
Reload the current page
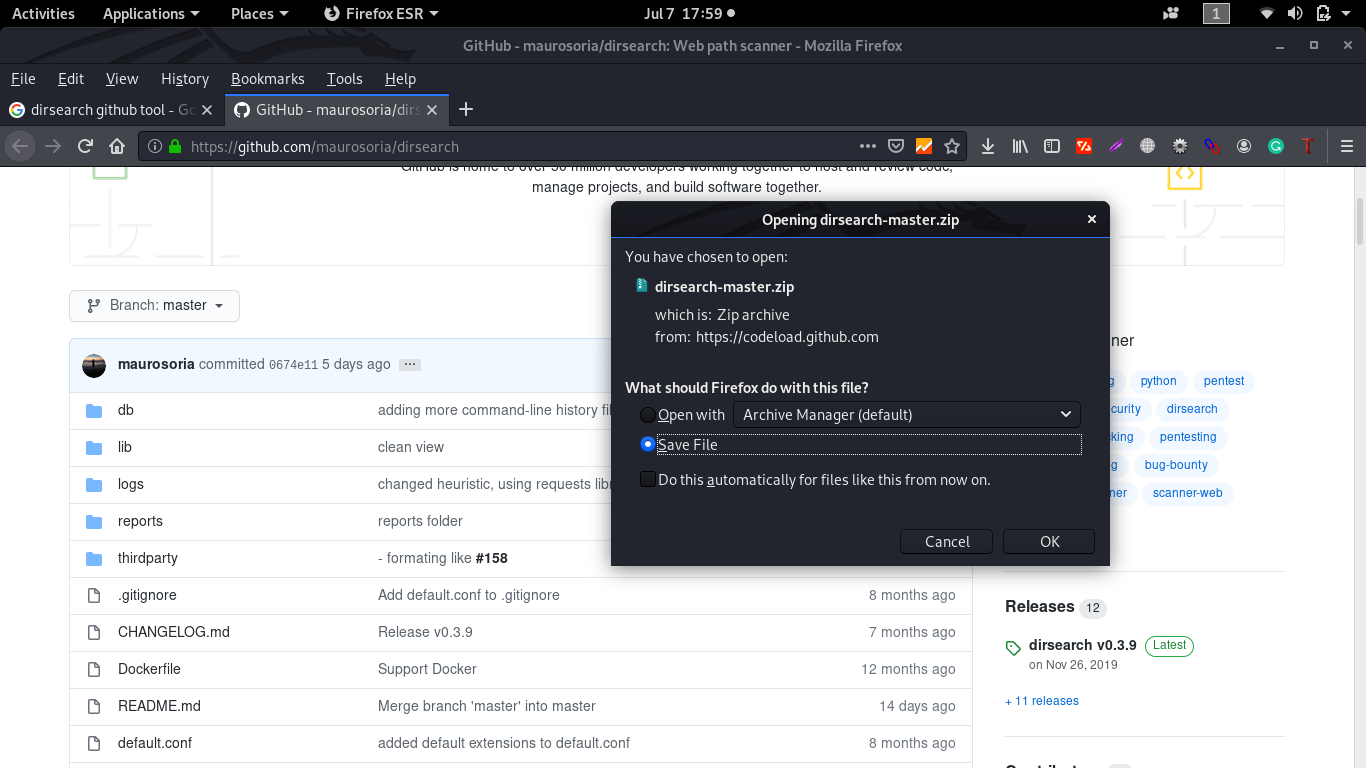pos(85,146)
